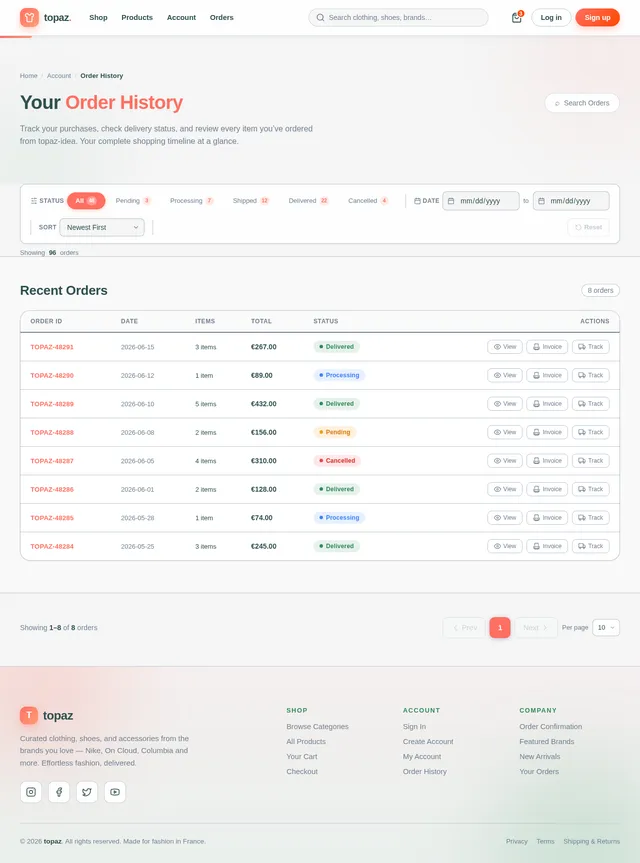Click the Home breadcrumb link
640x863 pixels.
point(29,76)
